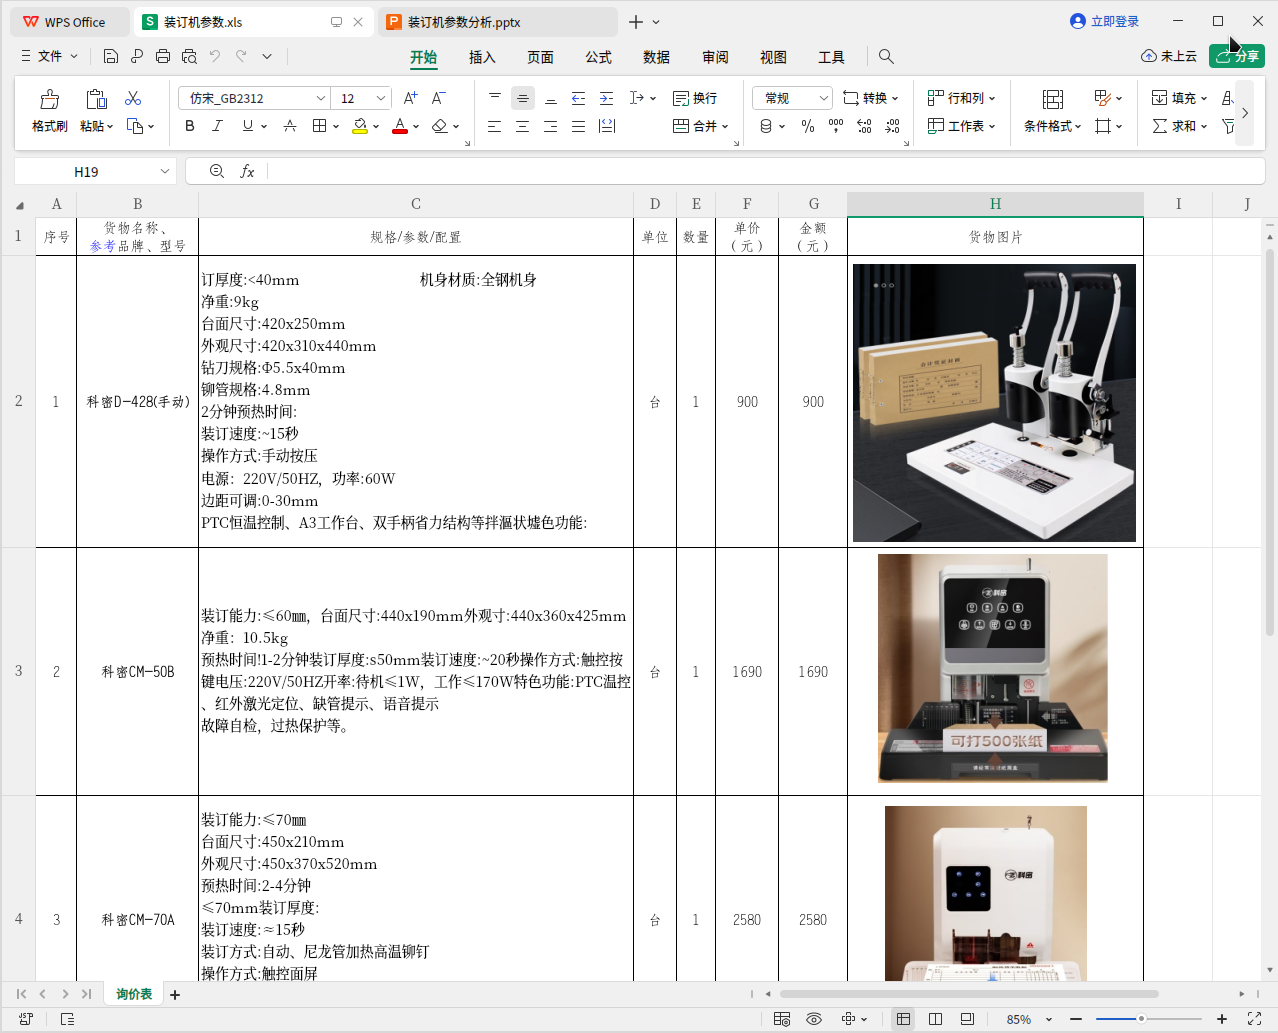Open the 数据 ribbon tab
This screenshot has height=1033, width=1278.
[656, 57]
